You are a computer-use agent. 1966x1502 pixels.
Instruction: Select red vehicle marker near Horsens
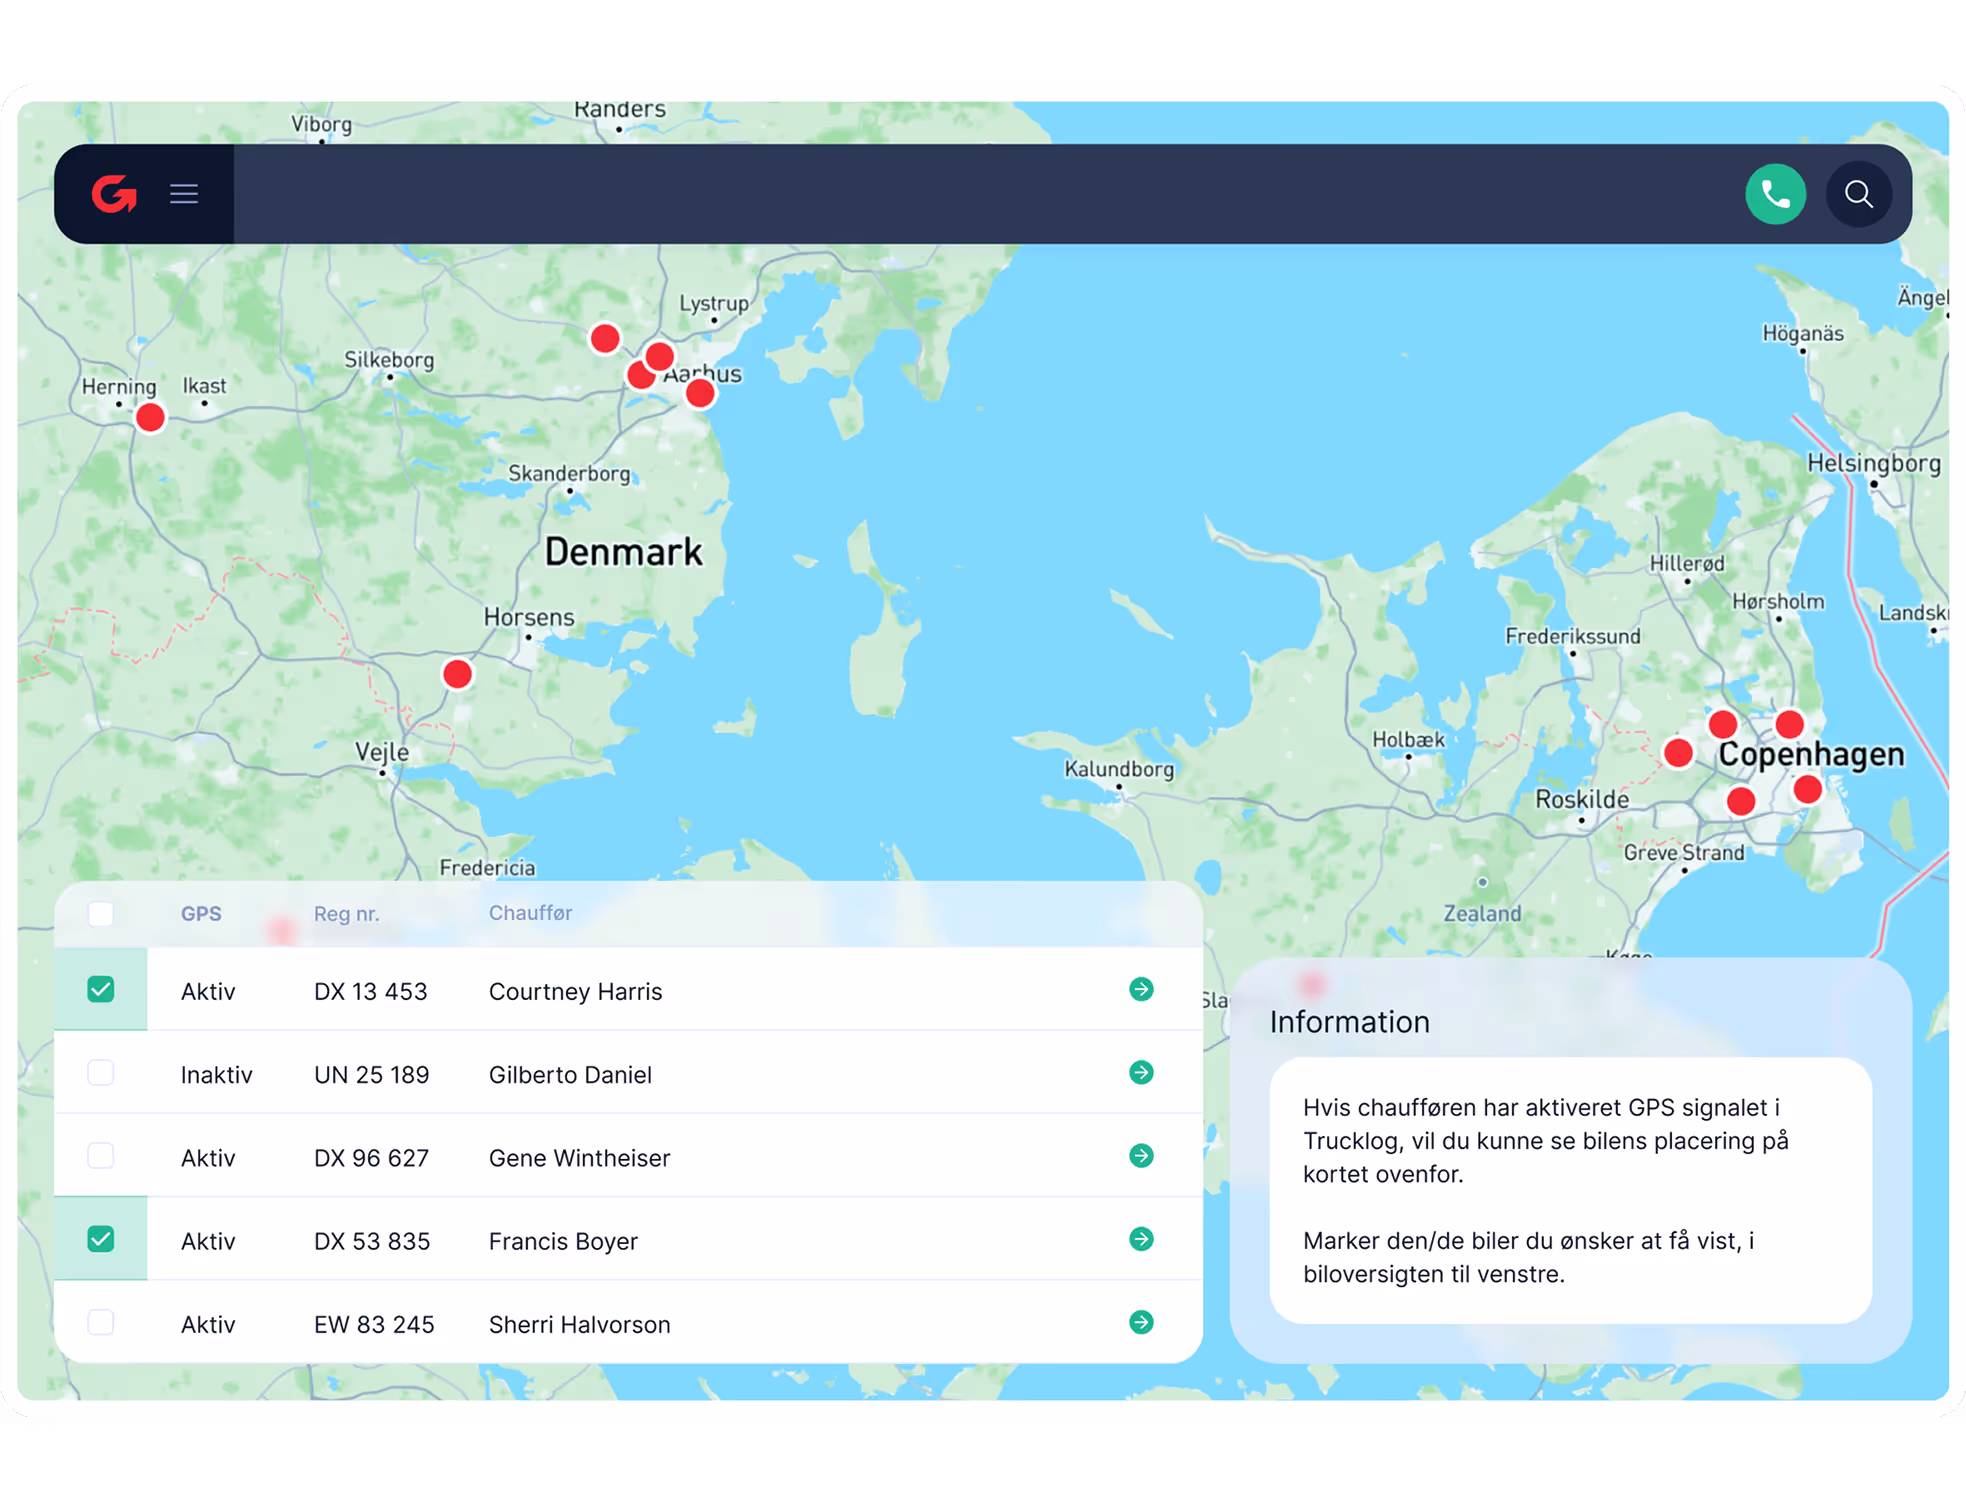[x=457, y=675]
